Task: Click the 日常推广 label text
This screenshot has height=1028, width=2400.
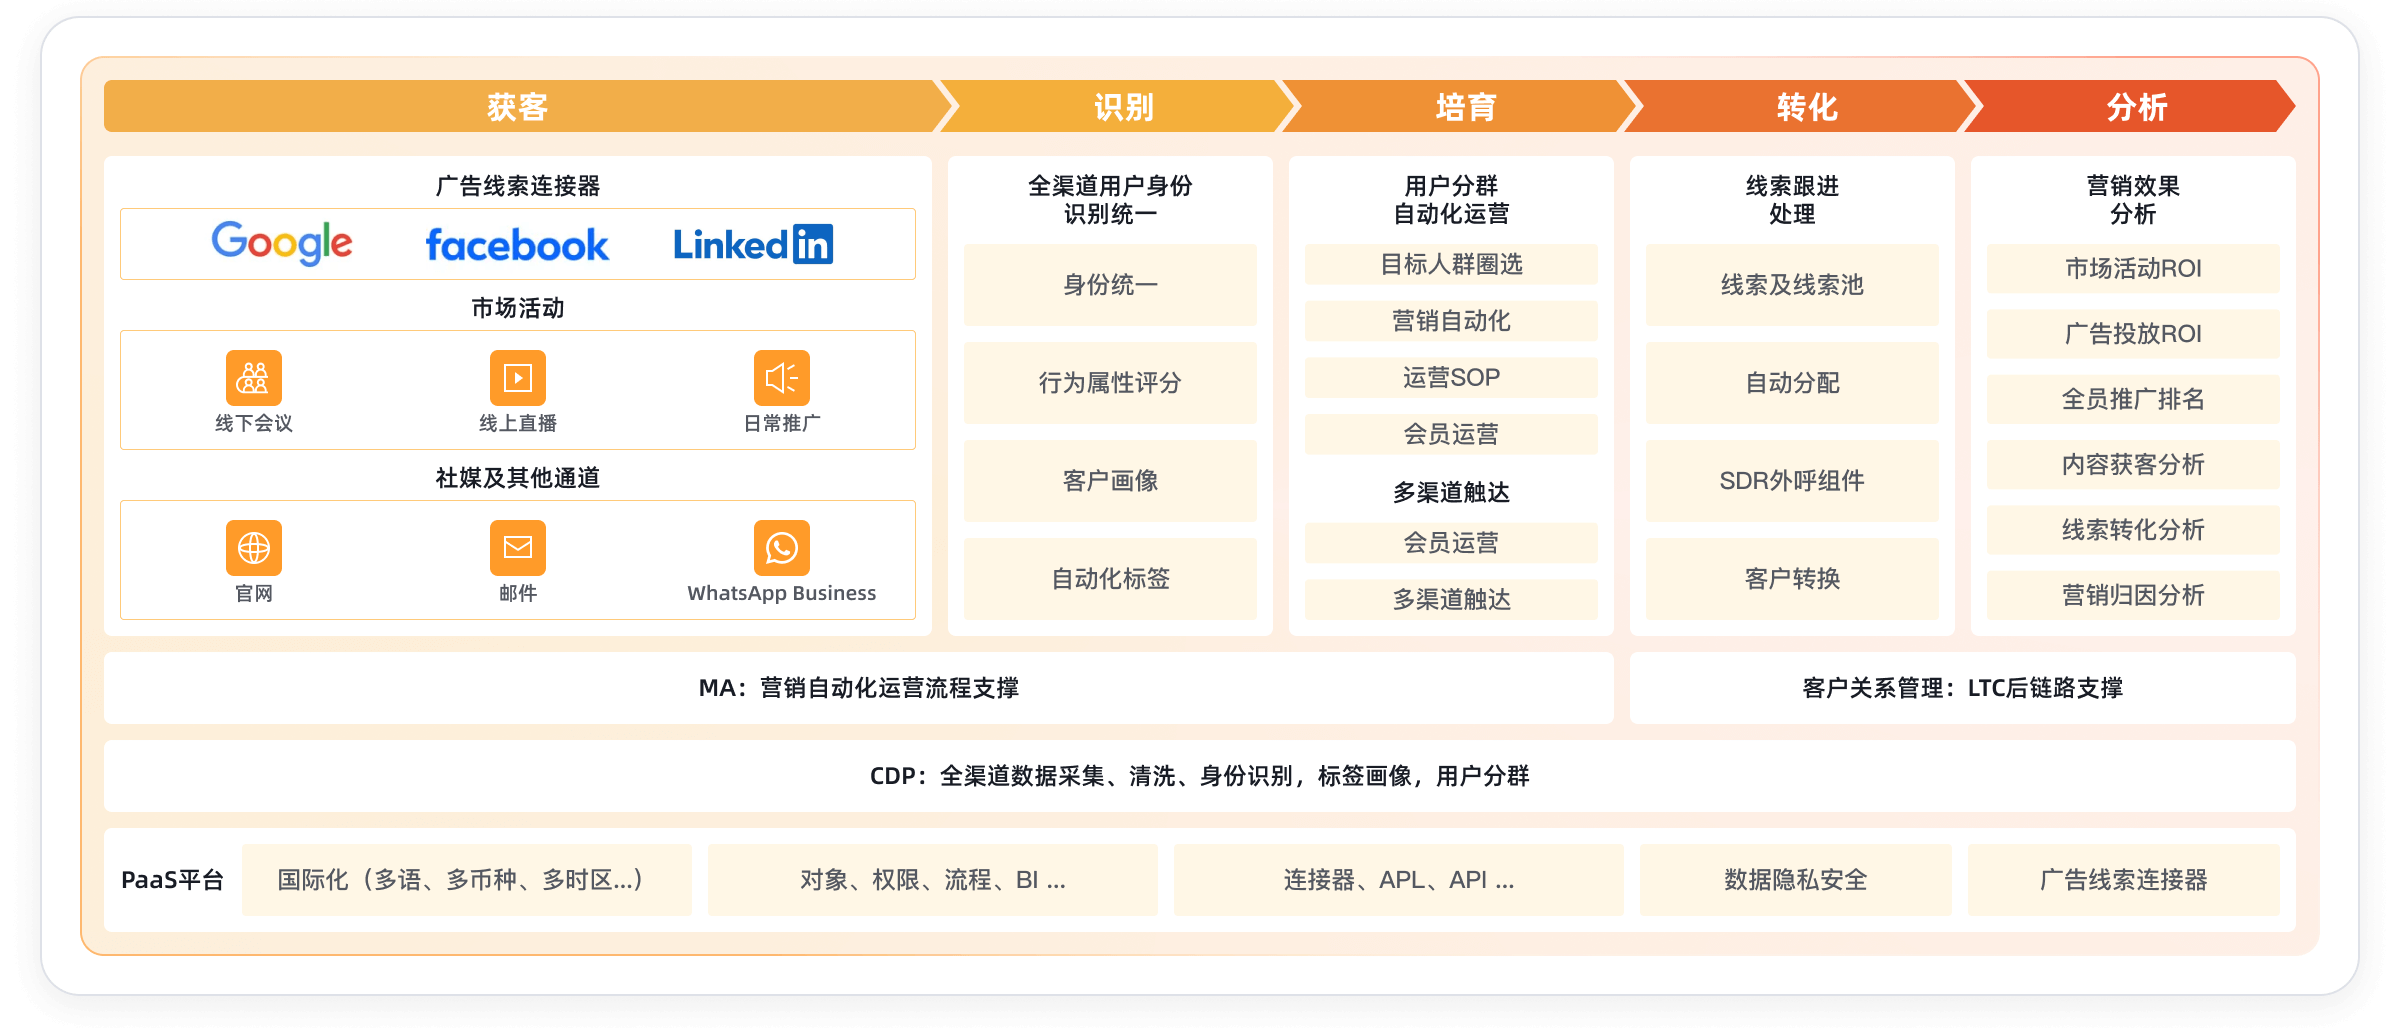Action: coord(782,423)
